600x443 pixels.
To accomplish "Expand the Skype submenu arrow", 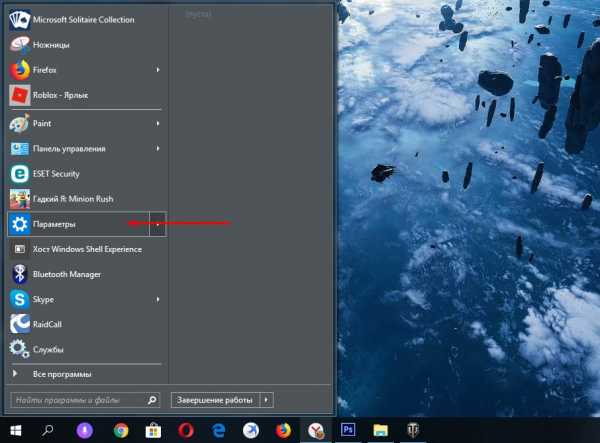I will (158, 299).
